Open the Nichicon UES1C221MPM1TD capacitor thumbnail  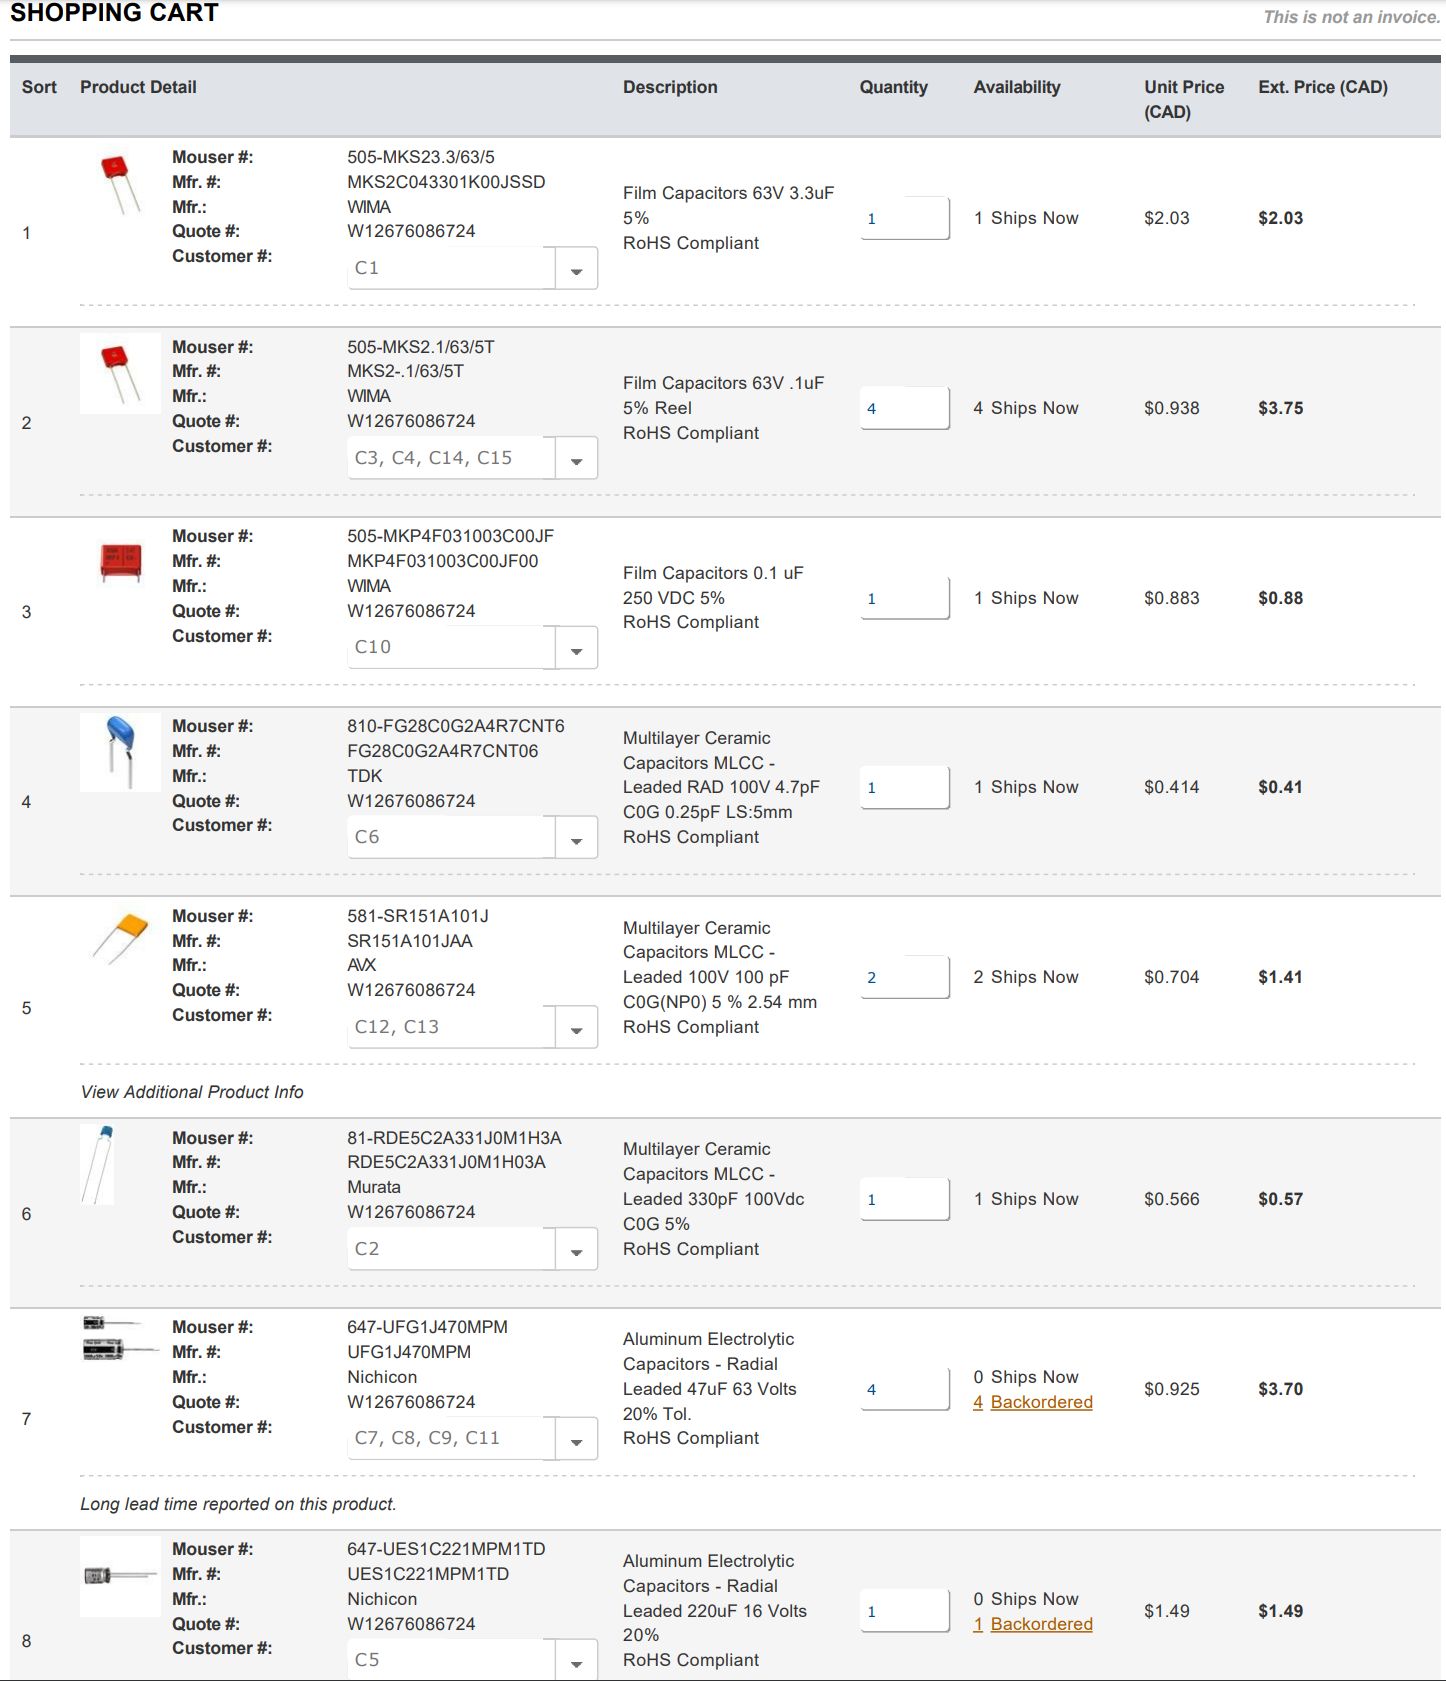click(x=120, y=1576)
